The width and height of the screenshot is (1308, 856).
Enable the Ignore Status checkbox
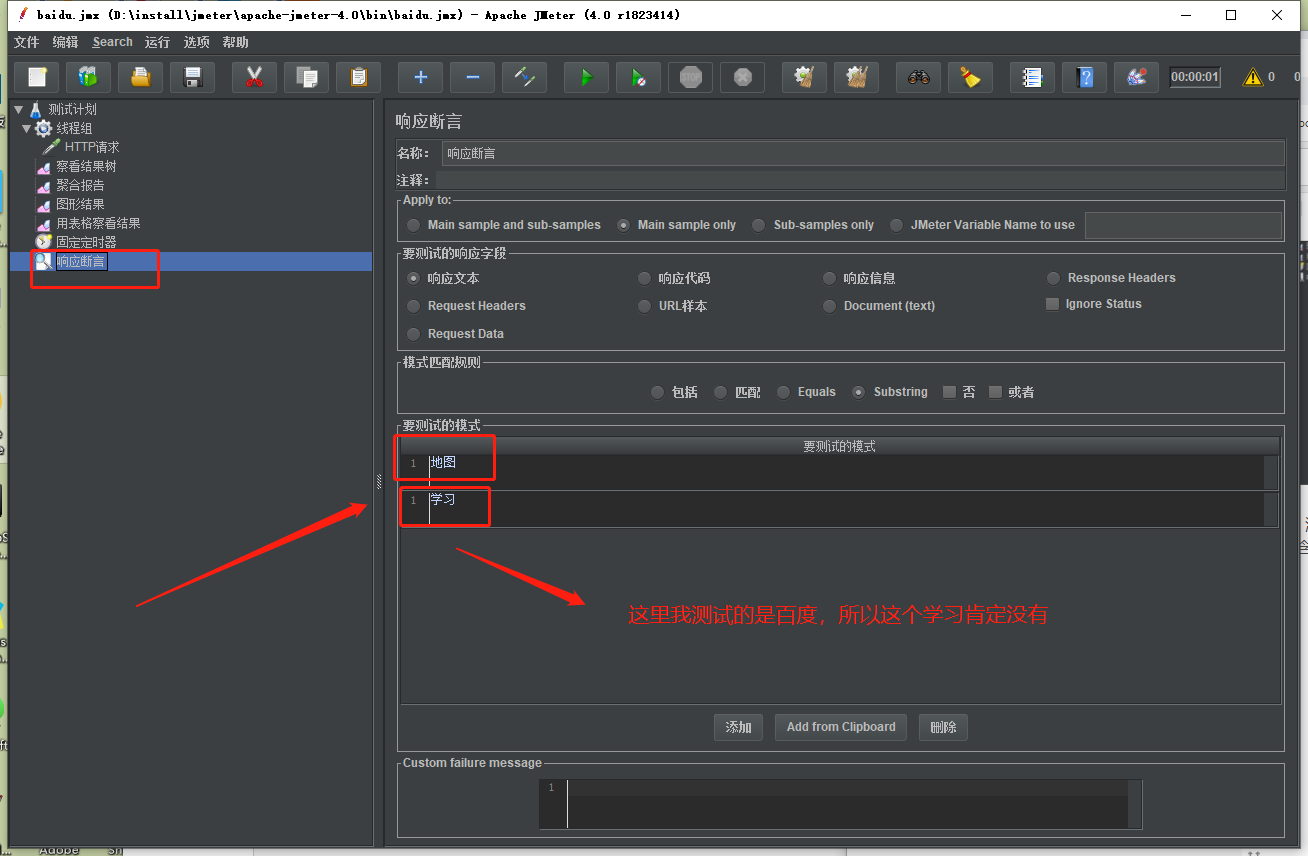click(1052, 304)
